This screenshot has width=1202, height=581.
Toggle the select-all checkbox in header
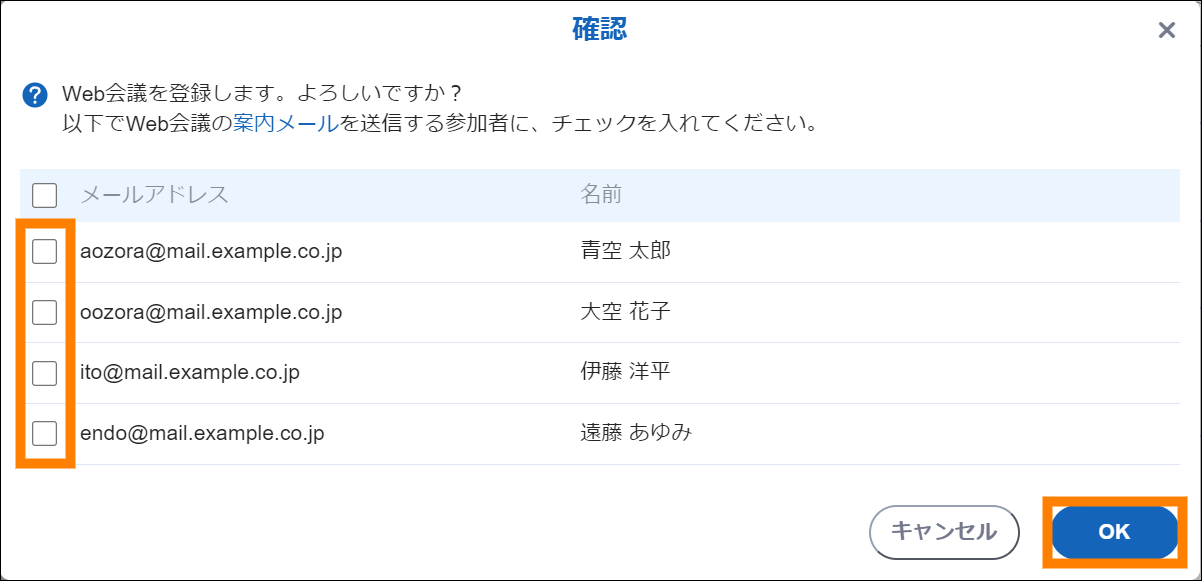(45, 194)
